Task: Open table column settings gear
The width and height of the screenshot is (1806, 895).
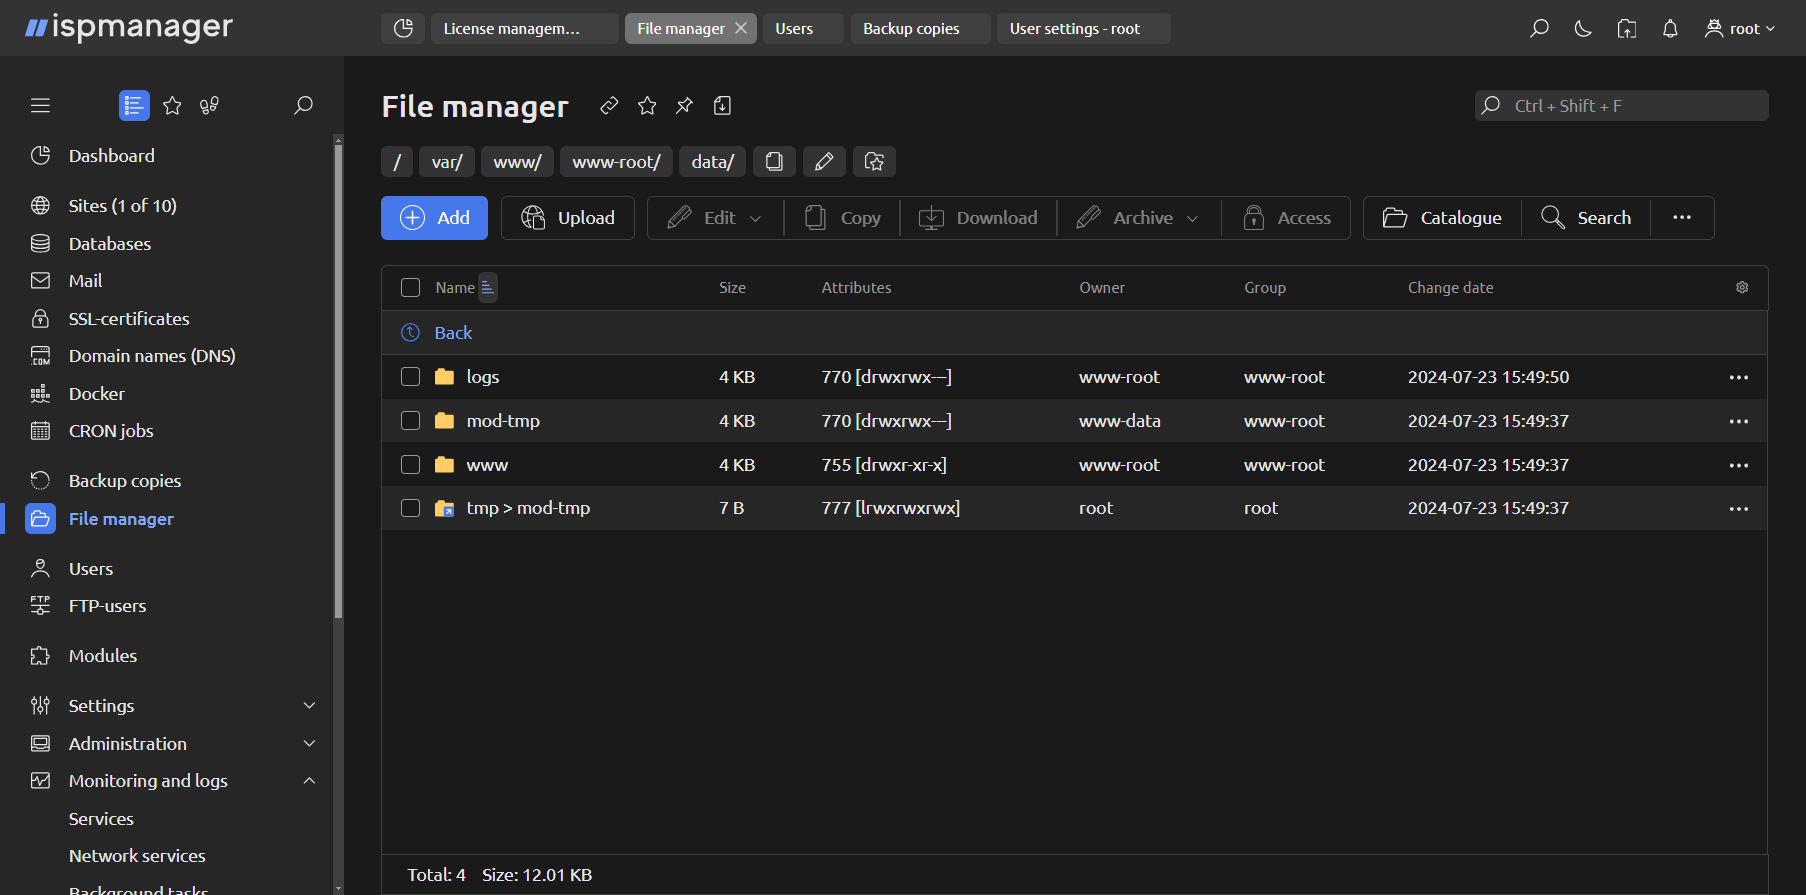Action: 1741,288
